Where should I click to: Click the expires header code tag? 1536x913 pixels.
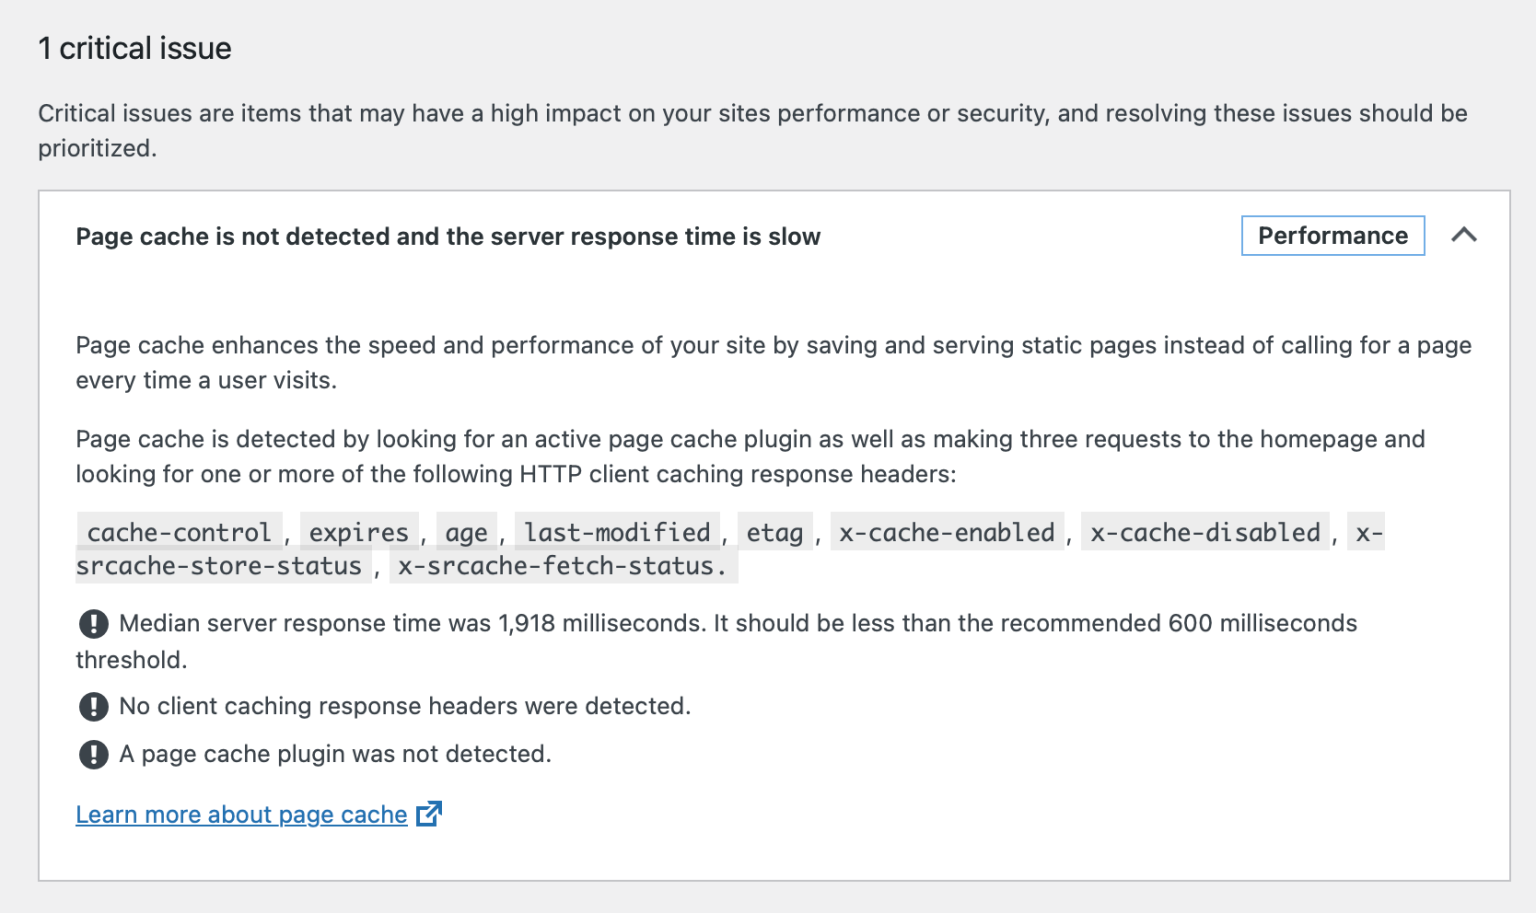[359, 533]
